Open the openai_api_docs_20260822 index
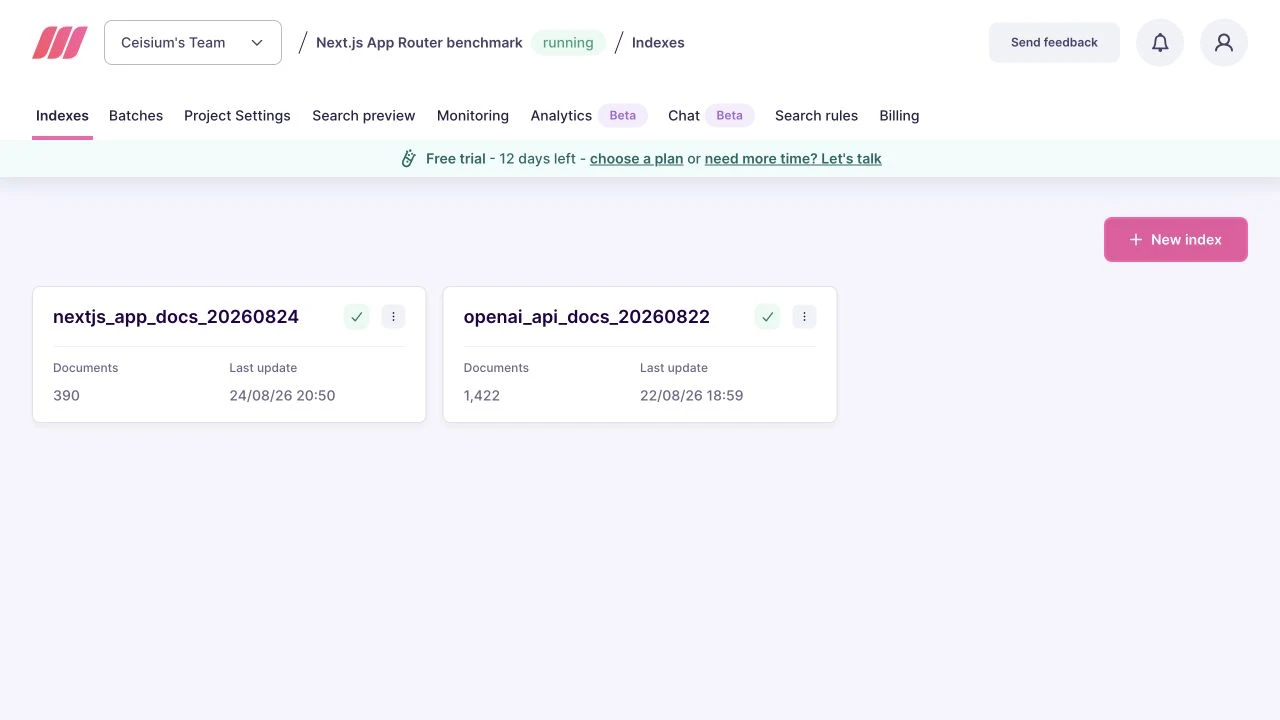The image size is (1280, 720). click(587, 317)
